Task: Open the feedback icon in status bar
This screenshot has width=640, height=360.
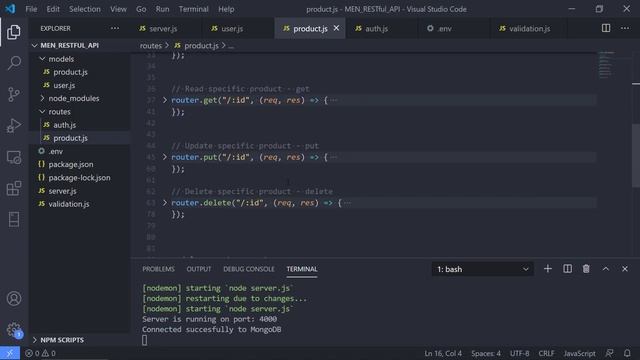Action: [x=609, y=353]
